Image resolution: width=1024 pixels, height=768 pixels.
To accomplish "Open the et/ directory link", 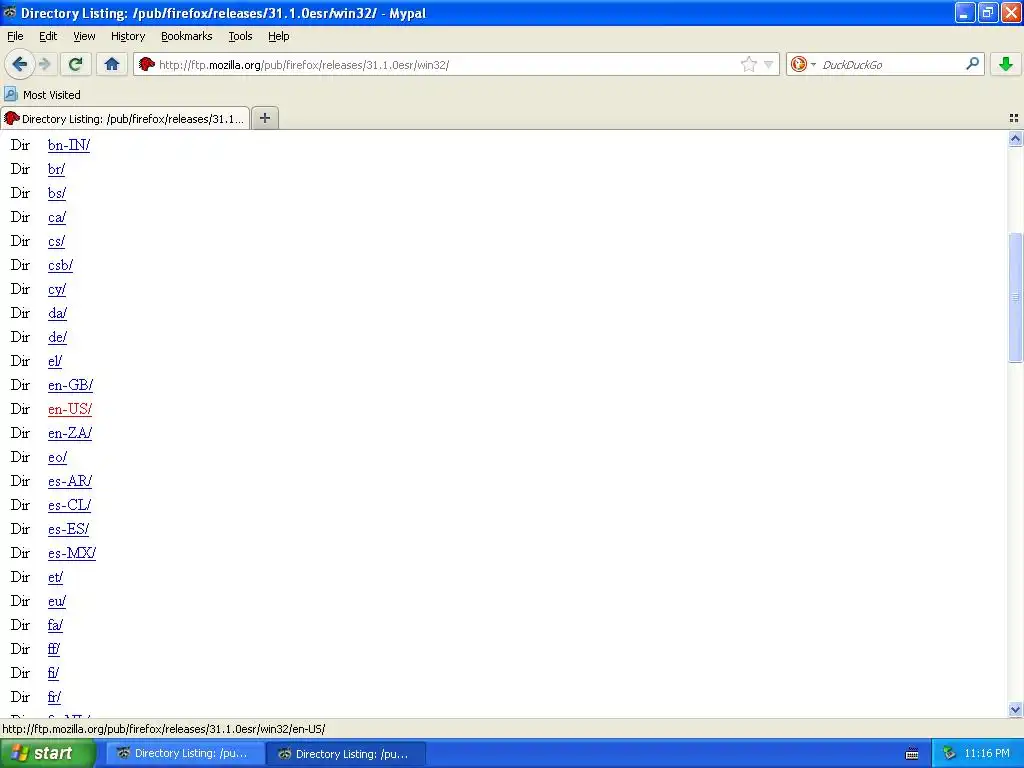I will coord(56,577).
